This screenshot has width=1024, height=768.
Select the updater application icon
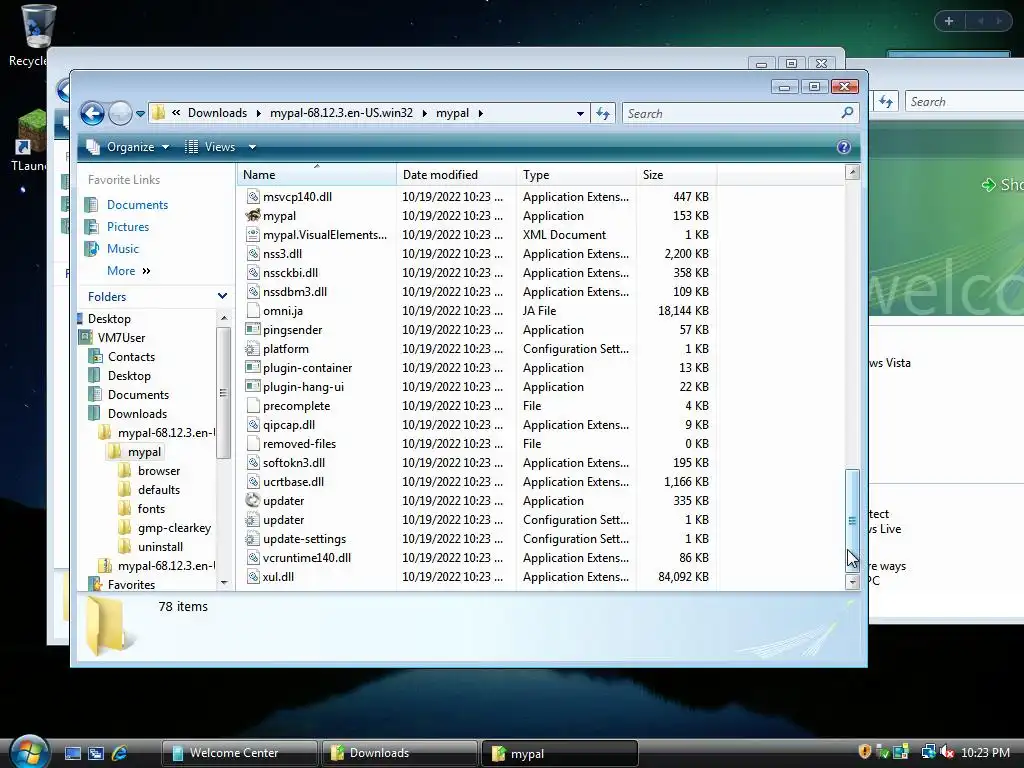coord(253,501)
